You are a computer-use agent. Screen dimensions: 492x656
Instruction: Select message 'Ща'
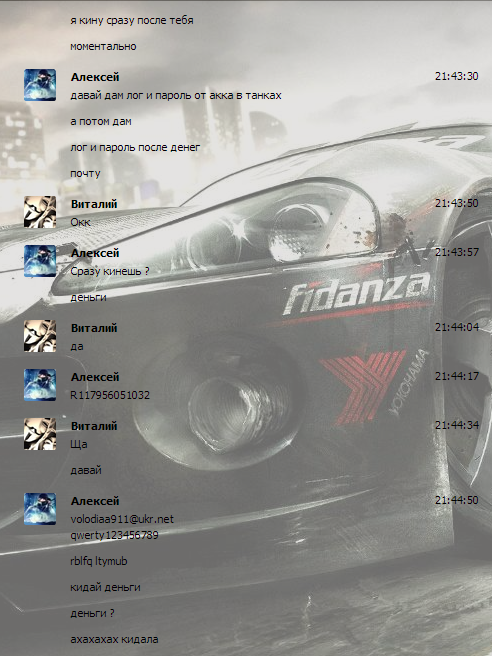coord(79,444)
